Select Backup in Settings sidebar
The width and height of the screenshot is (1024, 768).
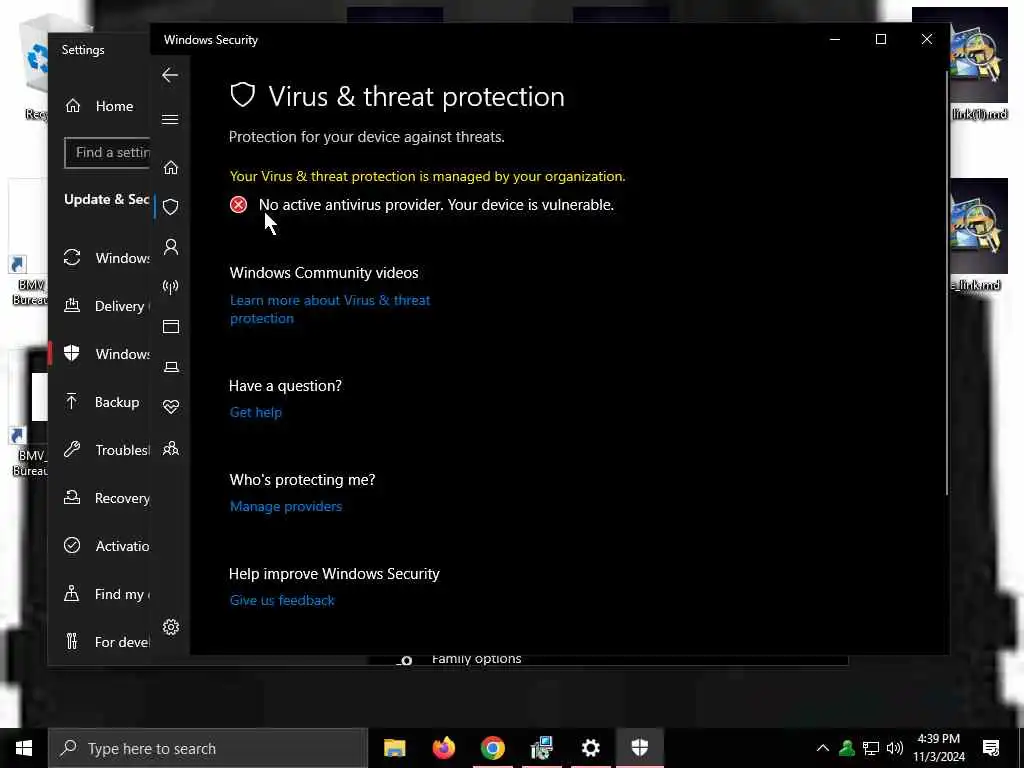[101, 402]
